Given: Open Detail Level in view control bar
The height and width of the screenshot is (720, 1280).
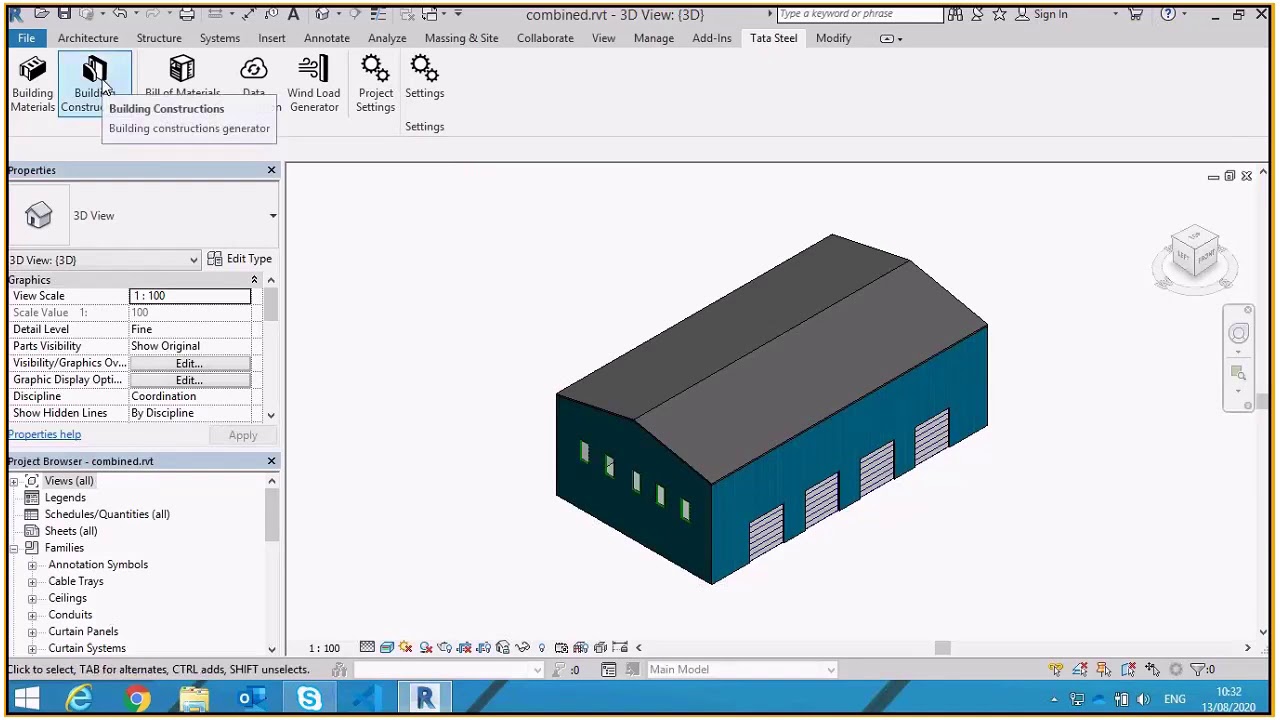Looking at the screenshot, I should [367, 647].
